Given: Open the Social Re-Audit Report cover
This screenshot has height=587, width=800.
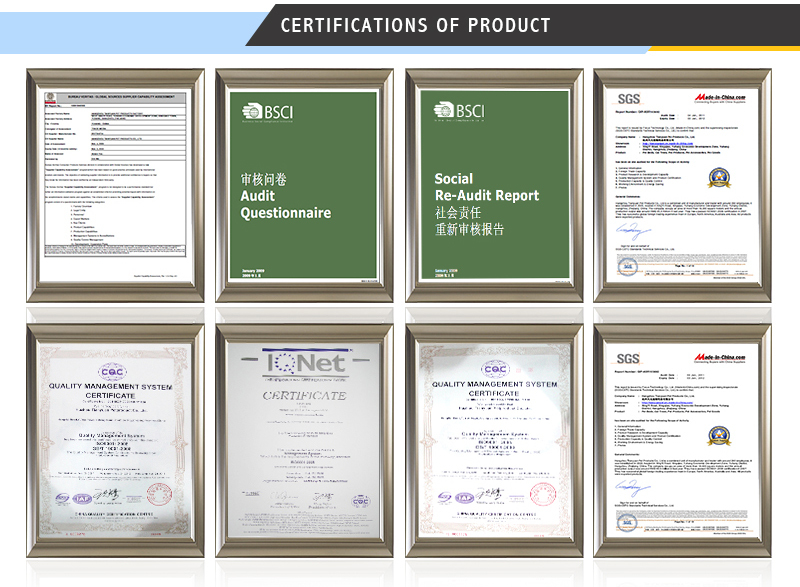Looking at the screenshot, I should [x=494, y=186].
